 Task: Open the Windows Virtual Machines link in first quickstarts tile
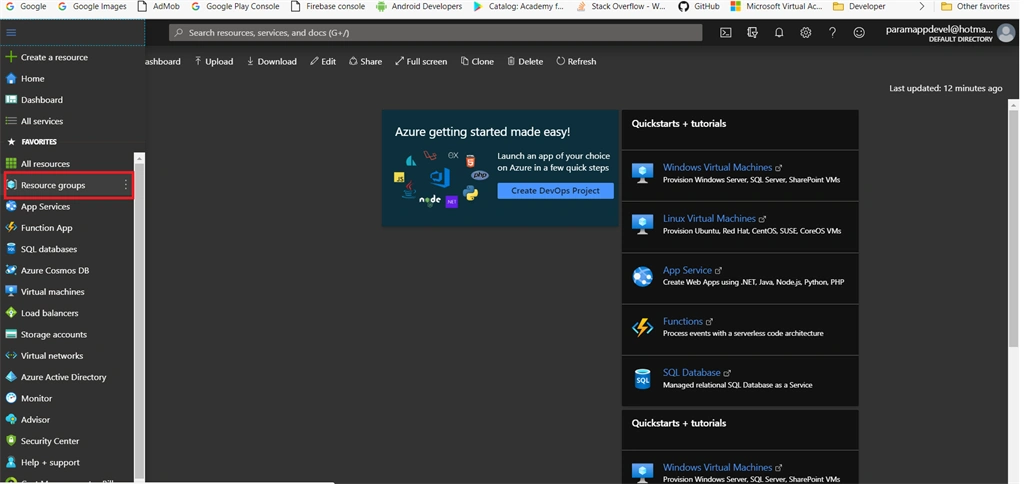click(717, 167)
